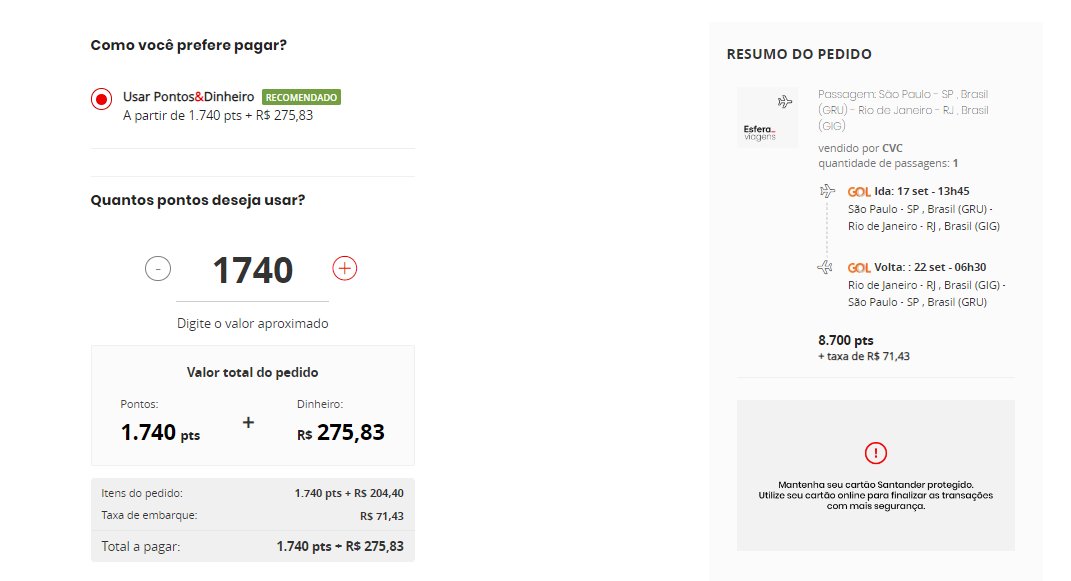Click the departing plane icon beside Ida

click(x=827, y=191)
